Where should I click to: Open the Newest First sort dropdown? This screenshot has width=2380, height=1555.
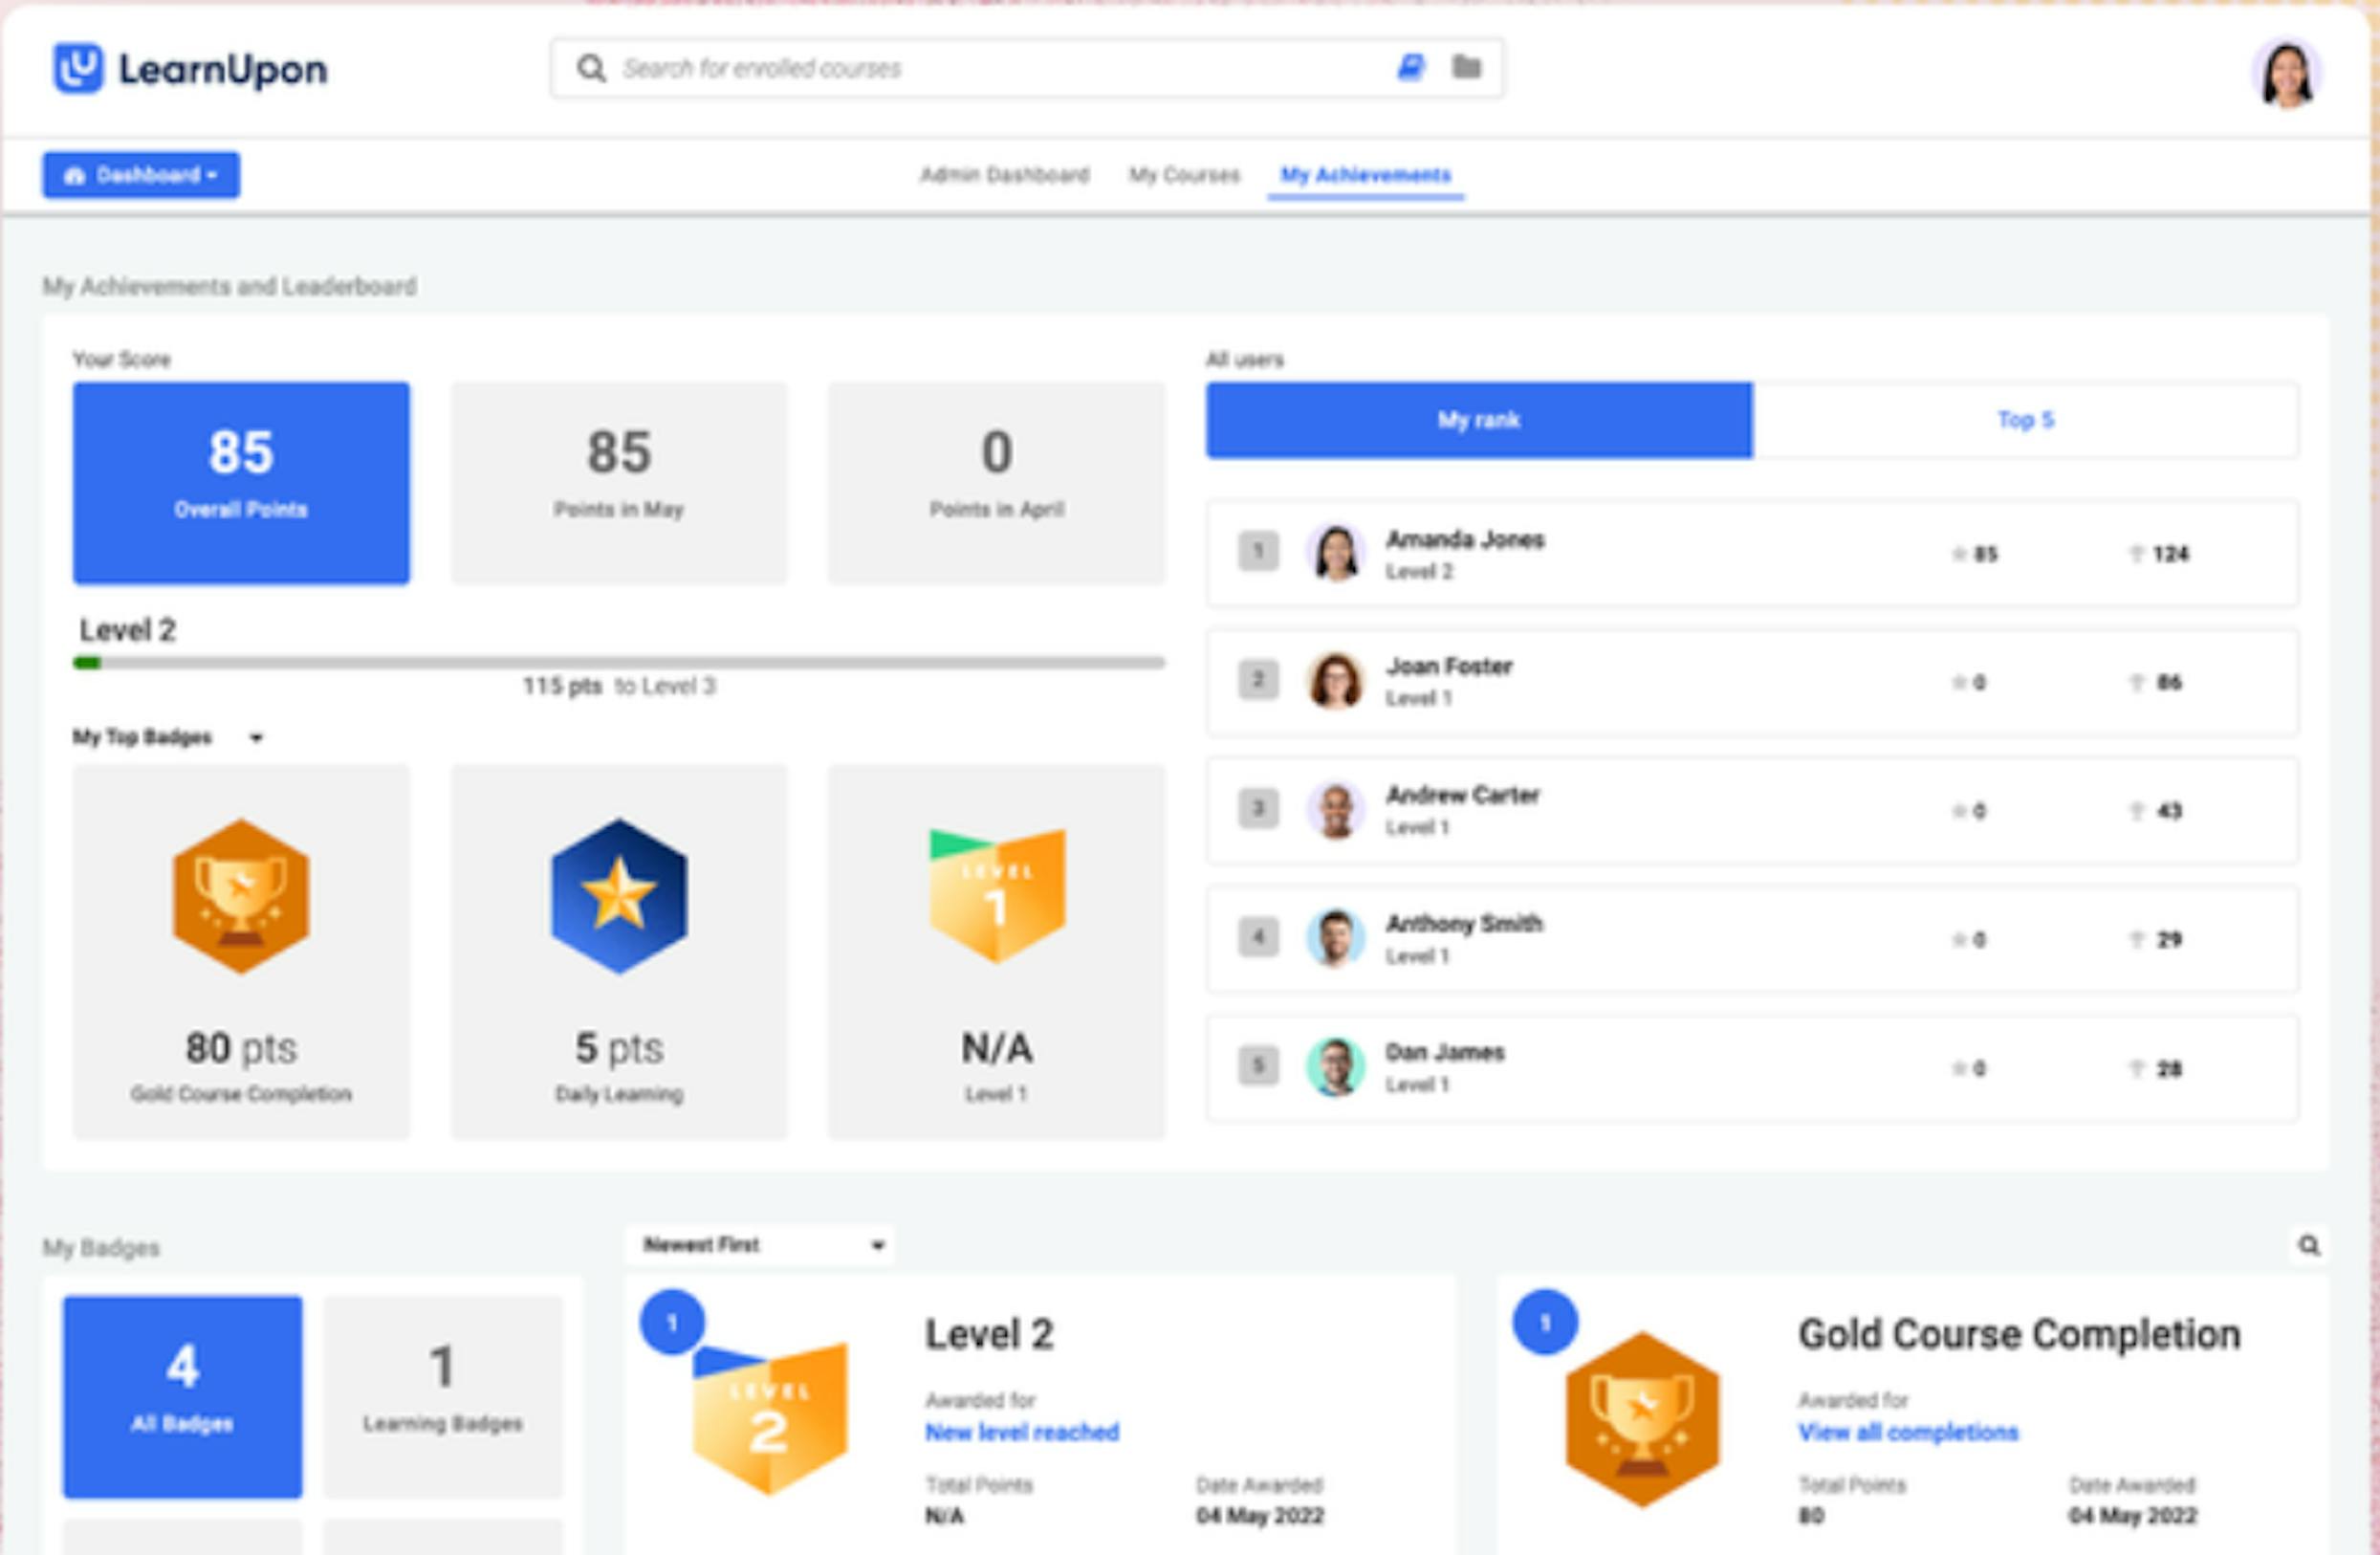coord(760,1244)
